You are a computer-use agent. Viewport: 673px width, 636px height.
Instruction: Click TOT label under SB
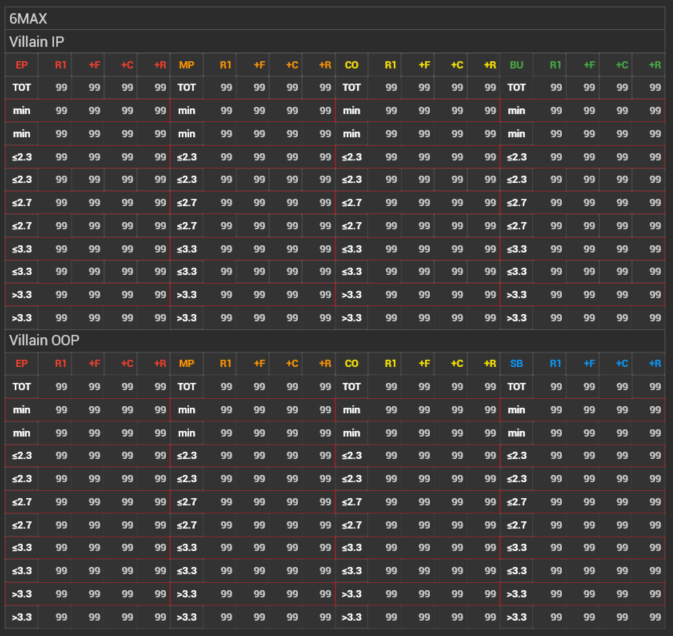[516, 387]
